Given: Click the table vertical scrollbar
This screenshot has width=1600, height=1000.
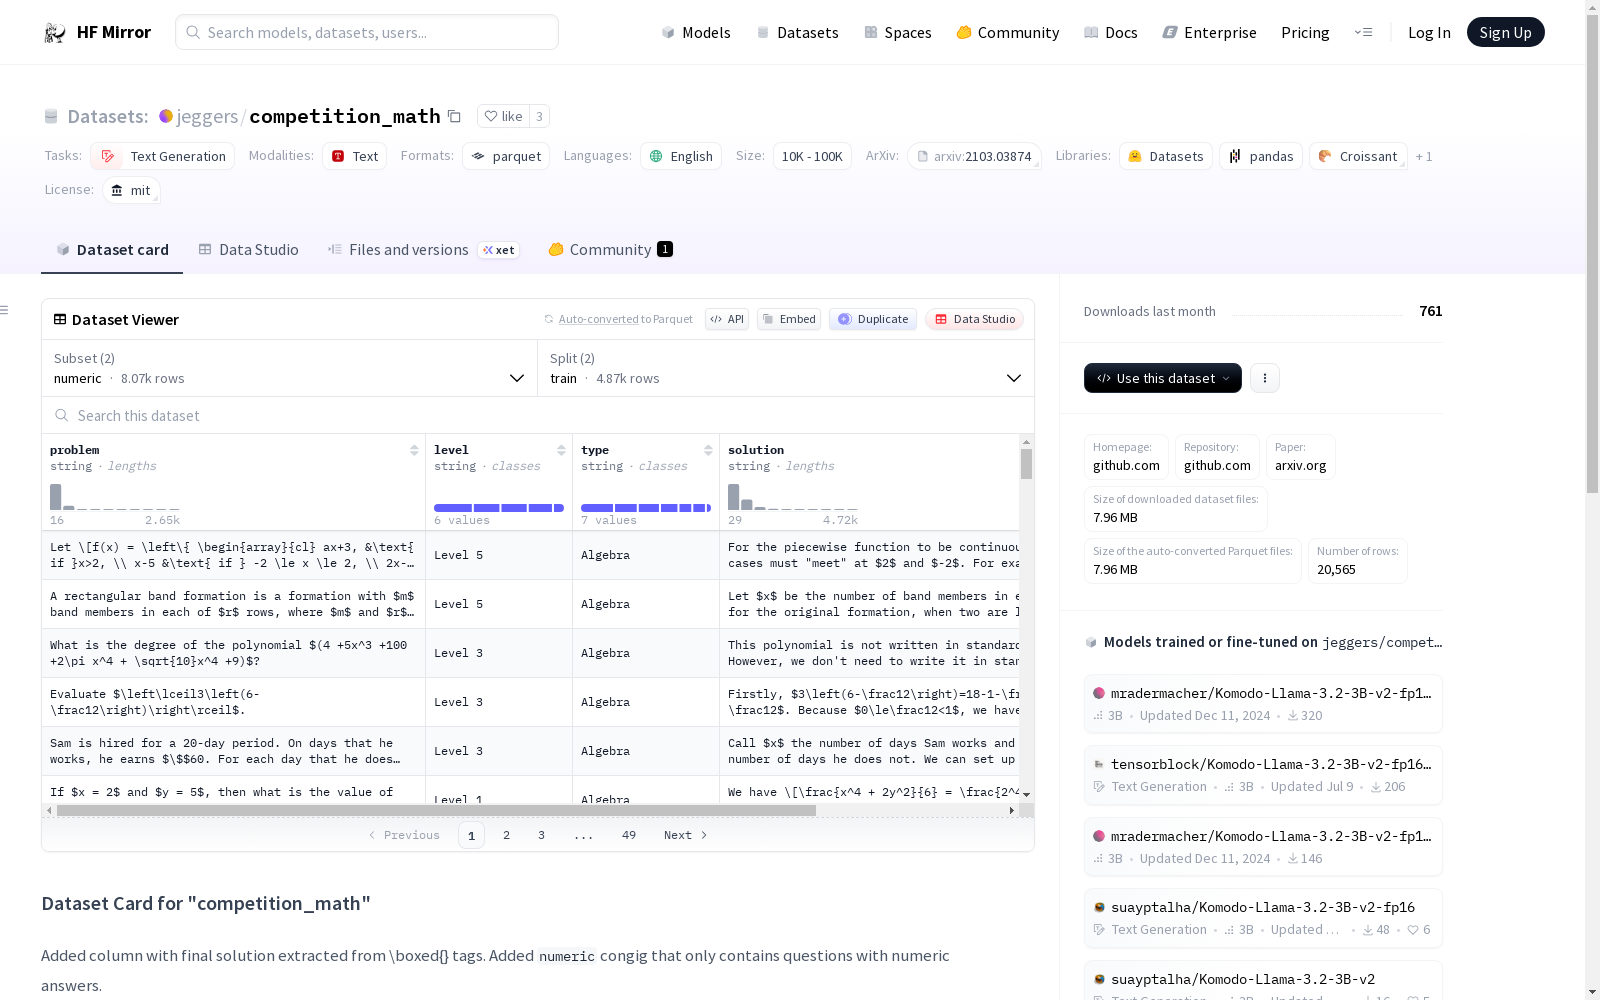Looking at the screenshot, I should pos(1026,464).
